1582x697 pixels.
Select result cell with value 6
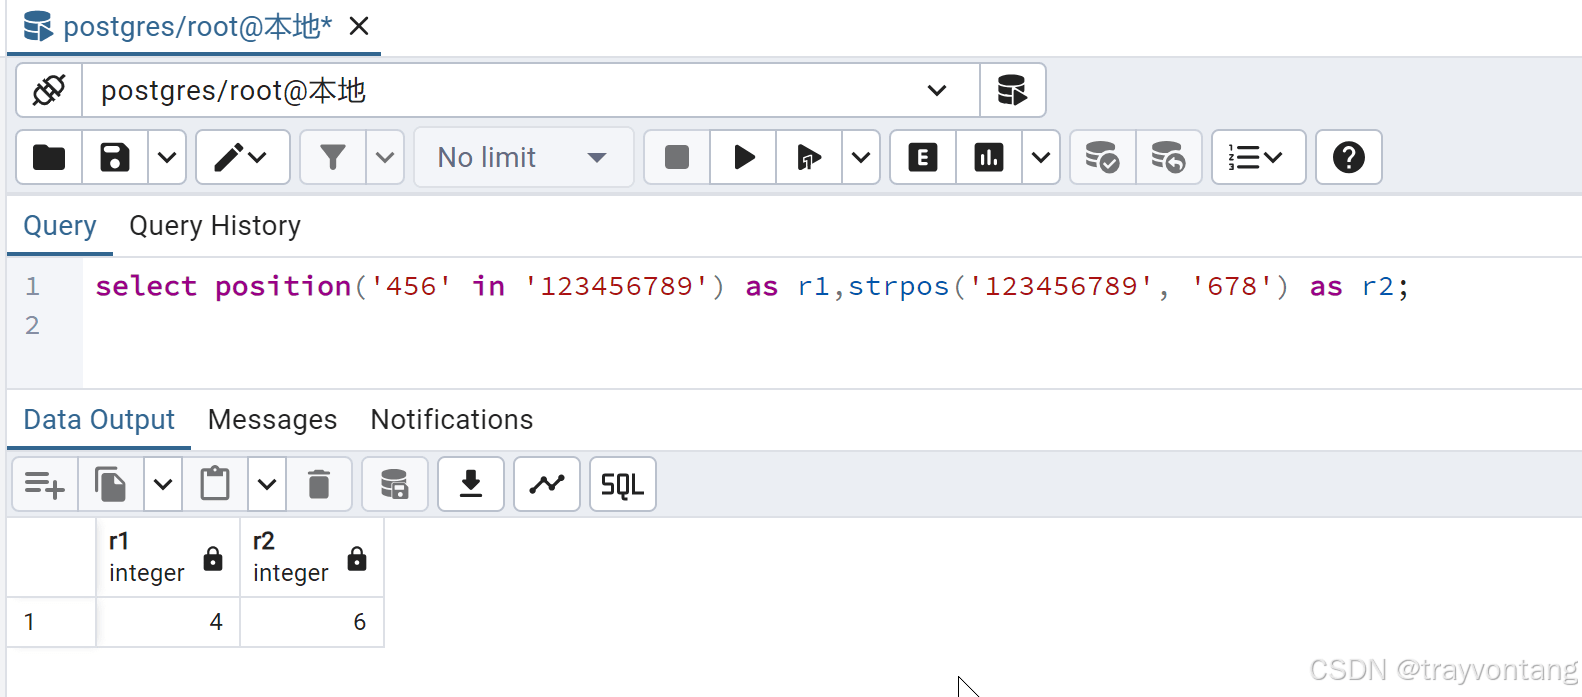312,622
